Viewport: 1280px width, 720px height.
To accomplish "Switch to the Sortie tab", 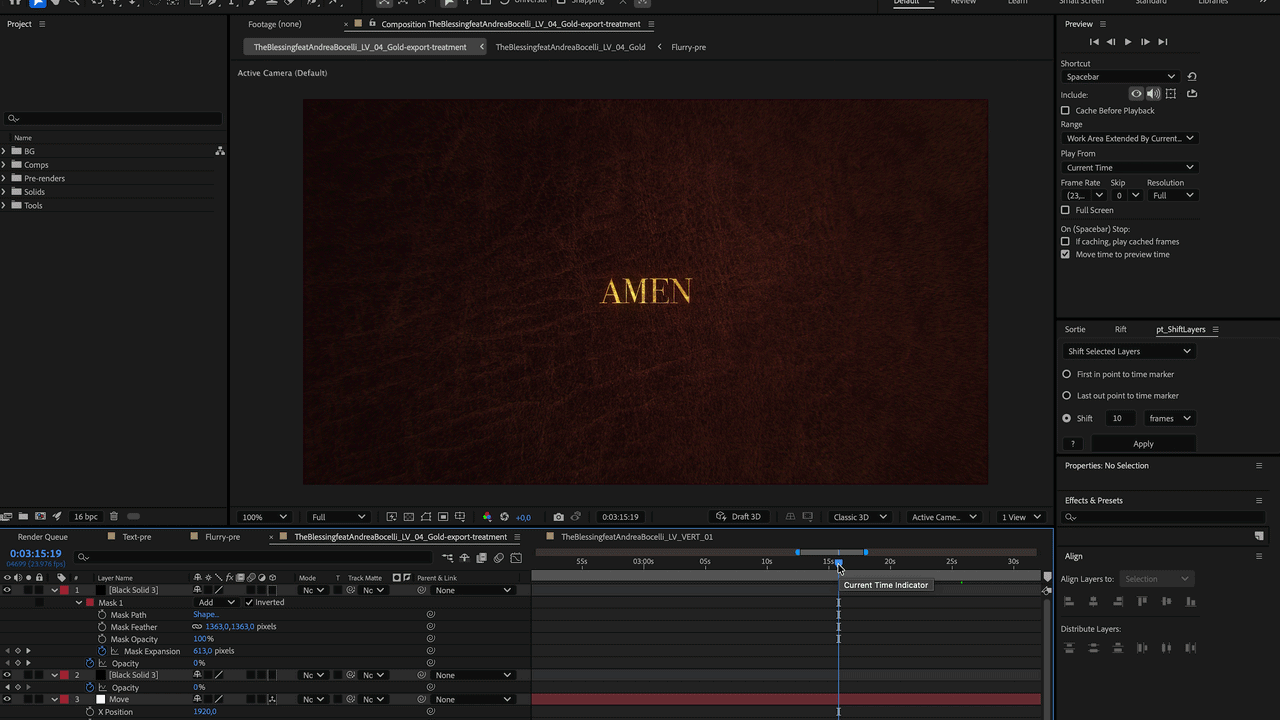I will click(1075, 329).
